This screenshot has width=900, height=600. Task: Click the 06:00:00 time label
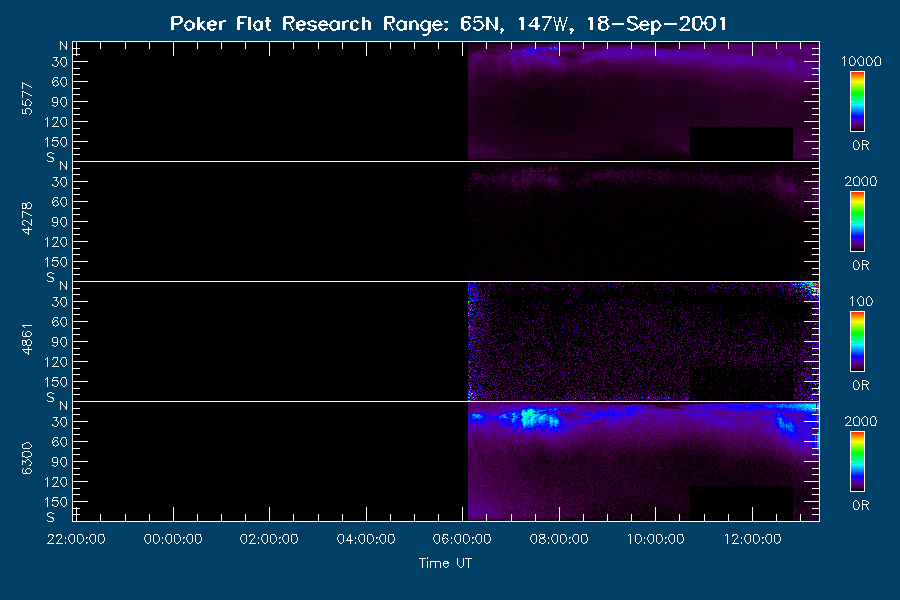462,539
